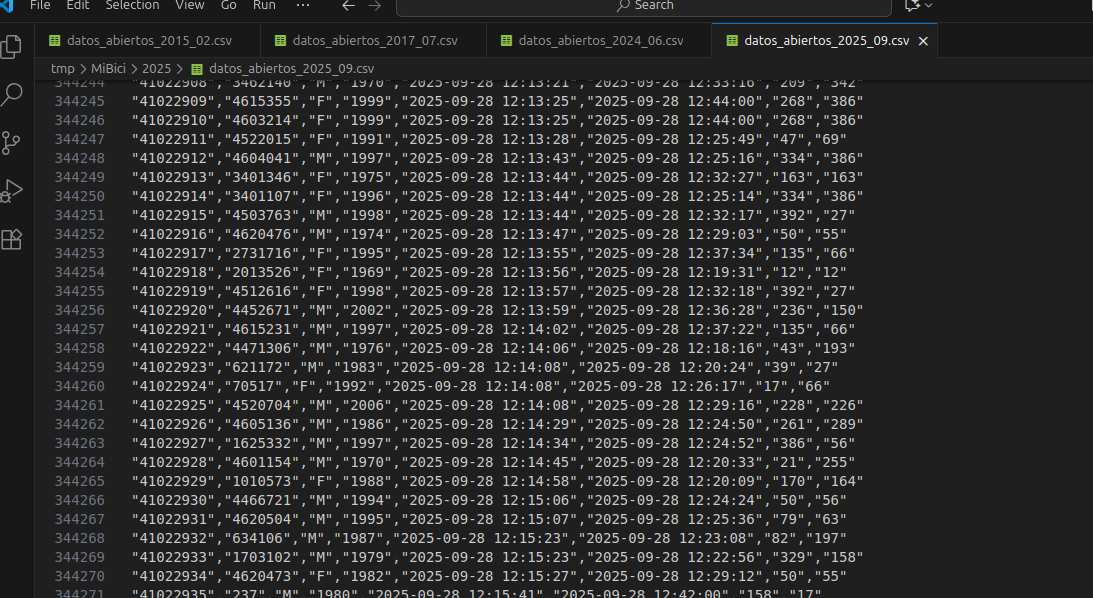Open the Search view in activity bar
This screenshot has height=598, width=1093.
(x=12, y=95)
